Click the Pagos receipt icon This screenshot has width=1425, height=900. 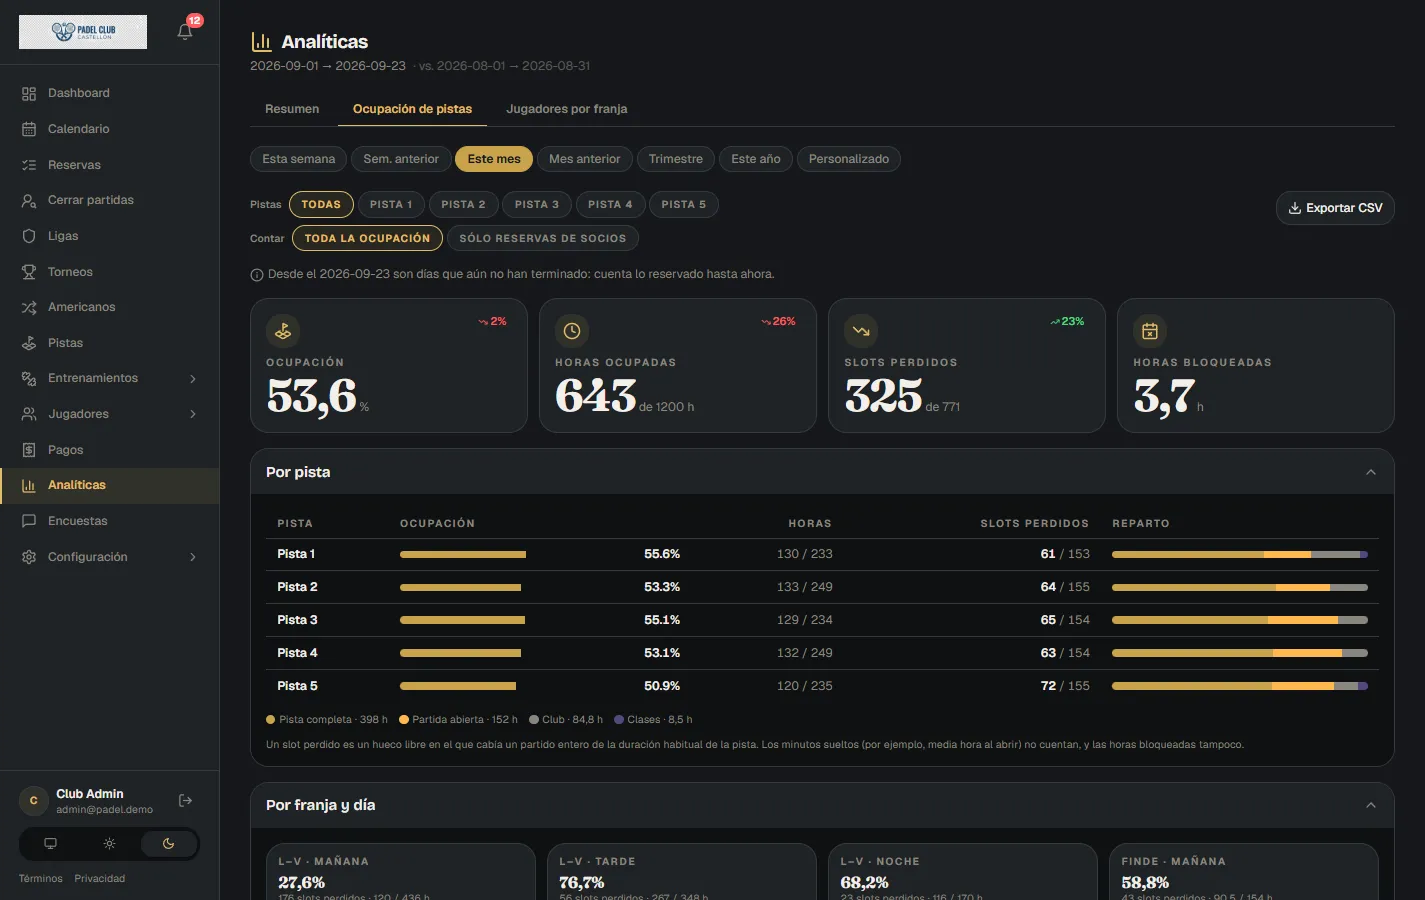click(29, 450)
